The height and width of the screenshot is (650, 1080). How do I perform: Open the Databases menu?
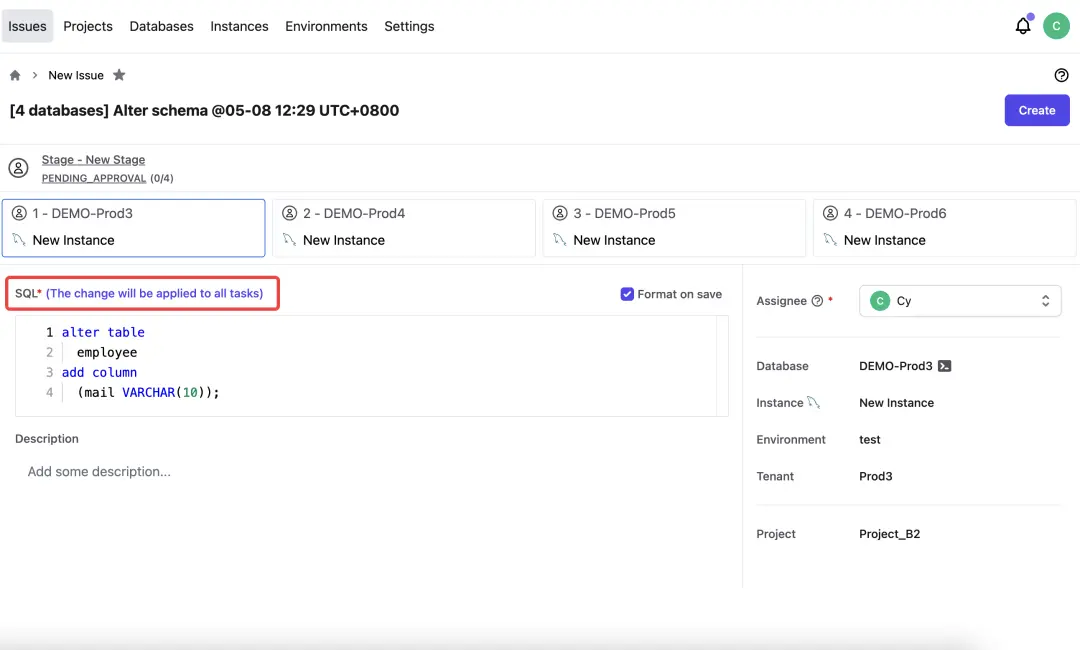coord(161,26)
